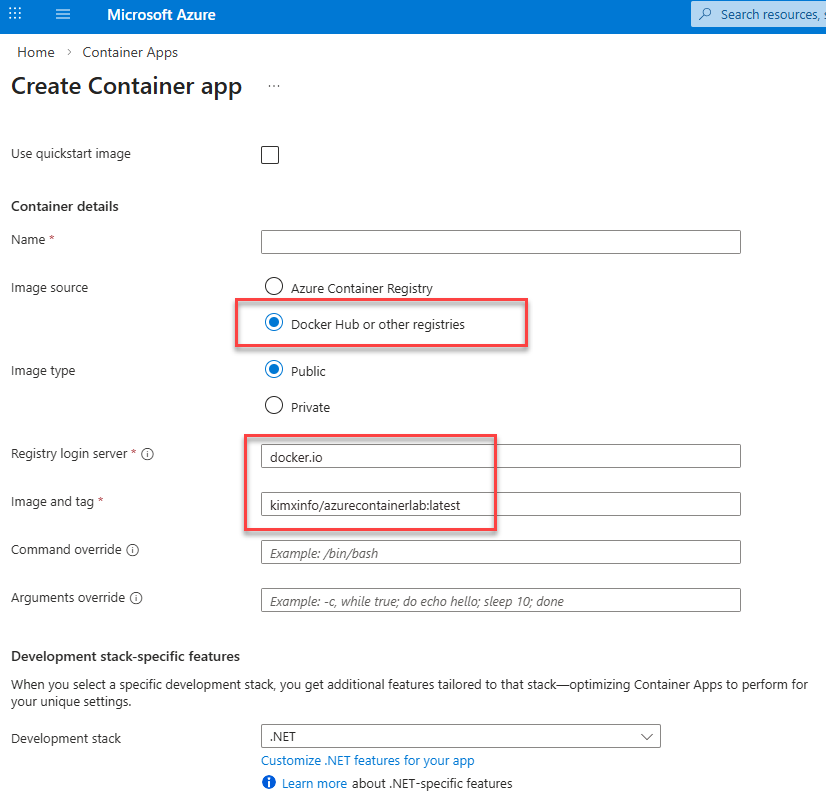This screenshot has width=826, height=809.
Task: Open the Azure apps grid launcher
Action: (x=15, y=14)
